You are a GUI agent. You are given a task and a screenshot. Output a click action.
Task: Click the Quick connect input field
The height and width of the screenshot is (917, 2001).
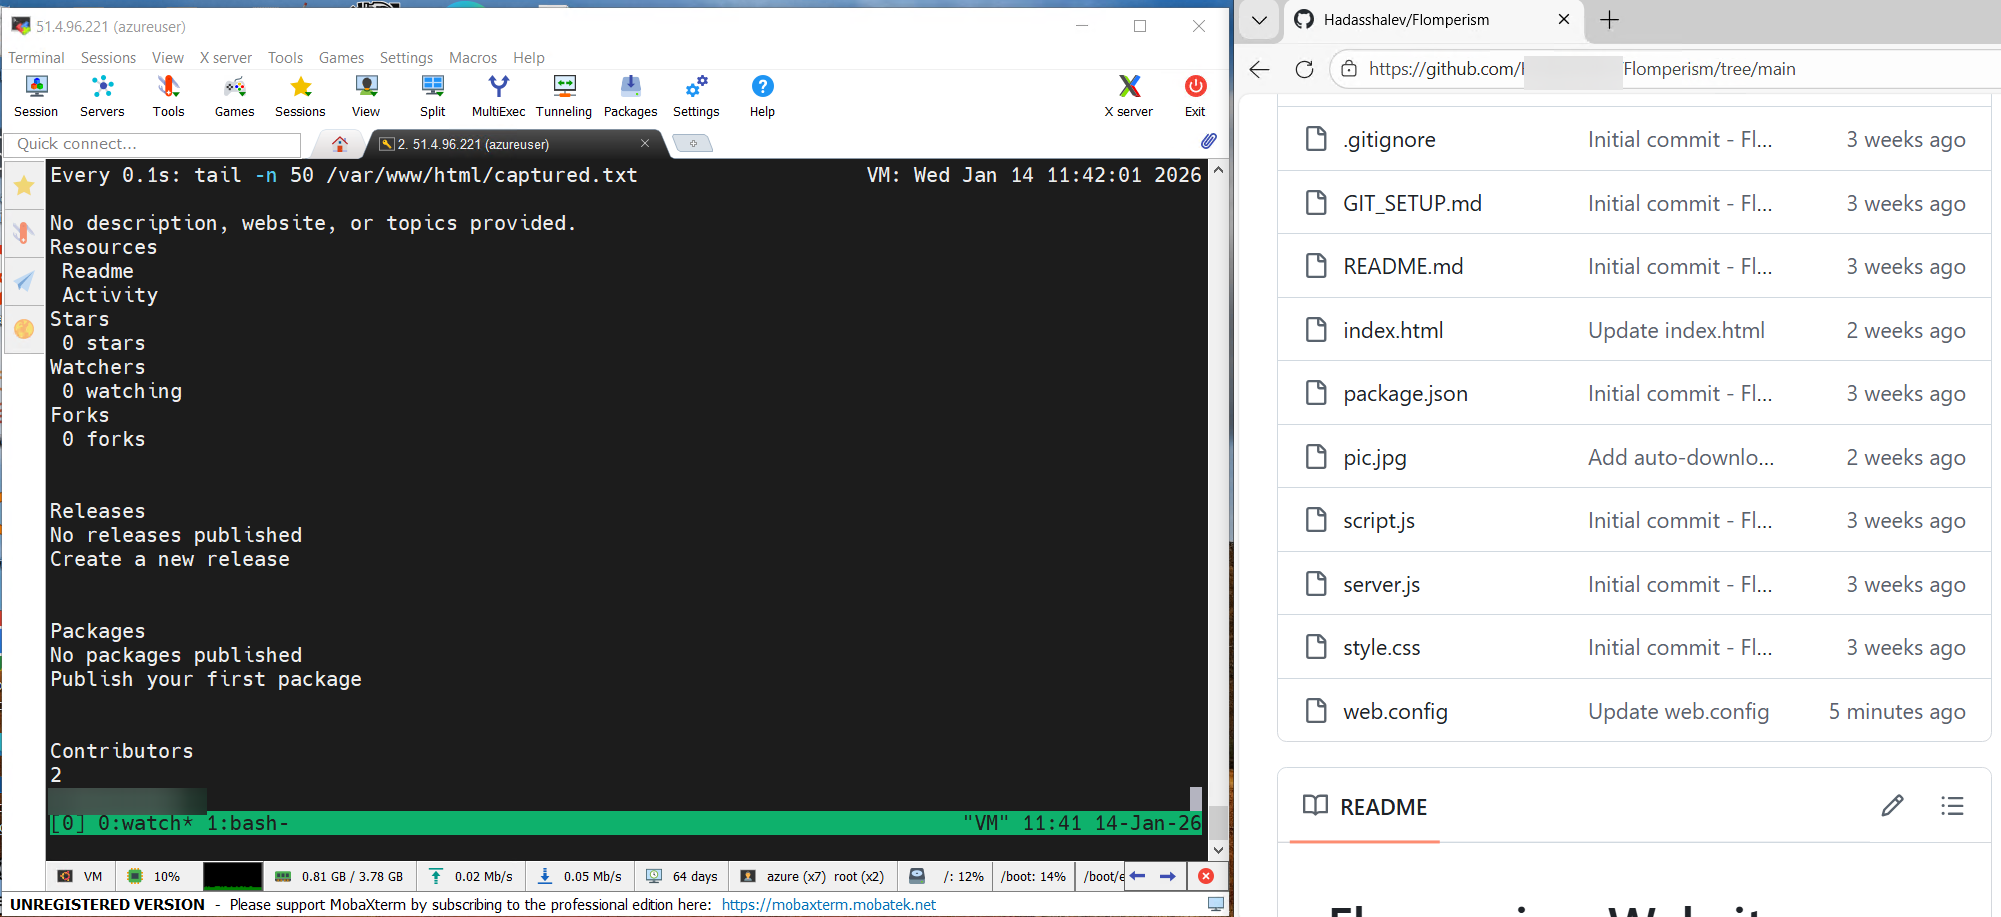click(x=152, y=143)
